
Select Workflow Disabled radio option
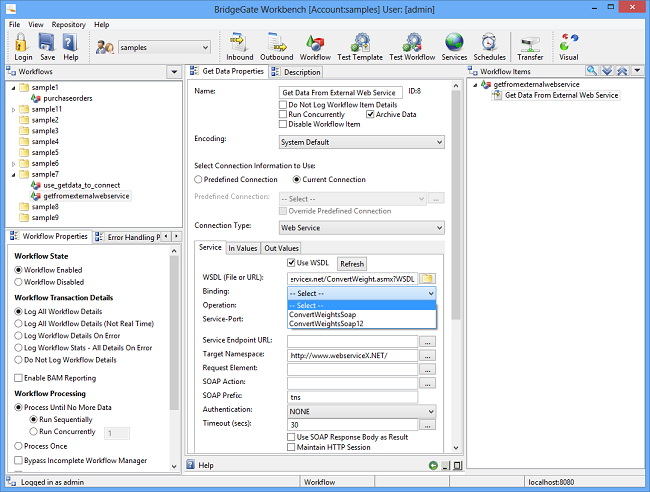tap(19, 281)
